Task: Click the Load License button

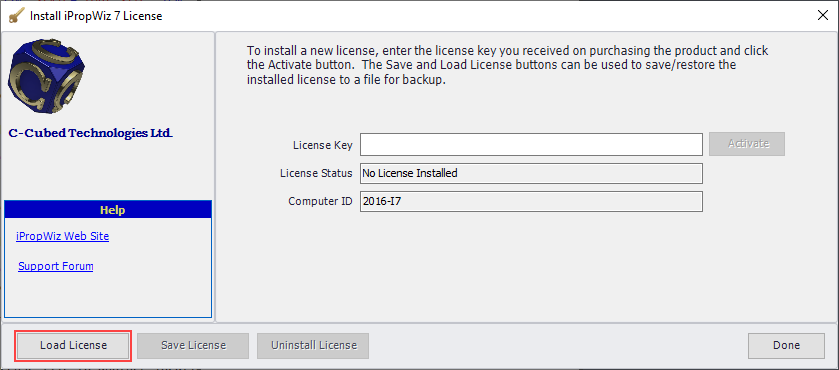Action: (74, 345)
